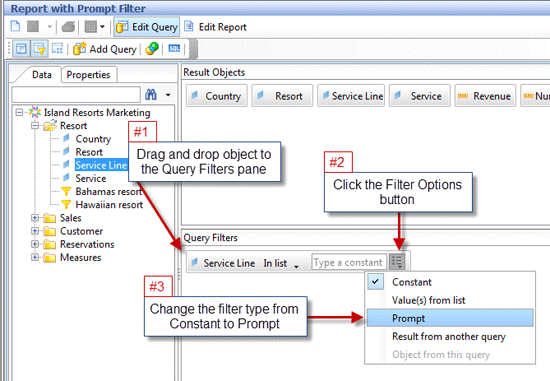This screenshot has width=550, height=381.
Task: Click the Country result object
Action: 217,96
